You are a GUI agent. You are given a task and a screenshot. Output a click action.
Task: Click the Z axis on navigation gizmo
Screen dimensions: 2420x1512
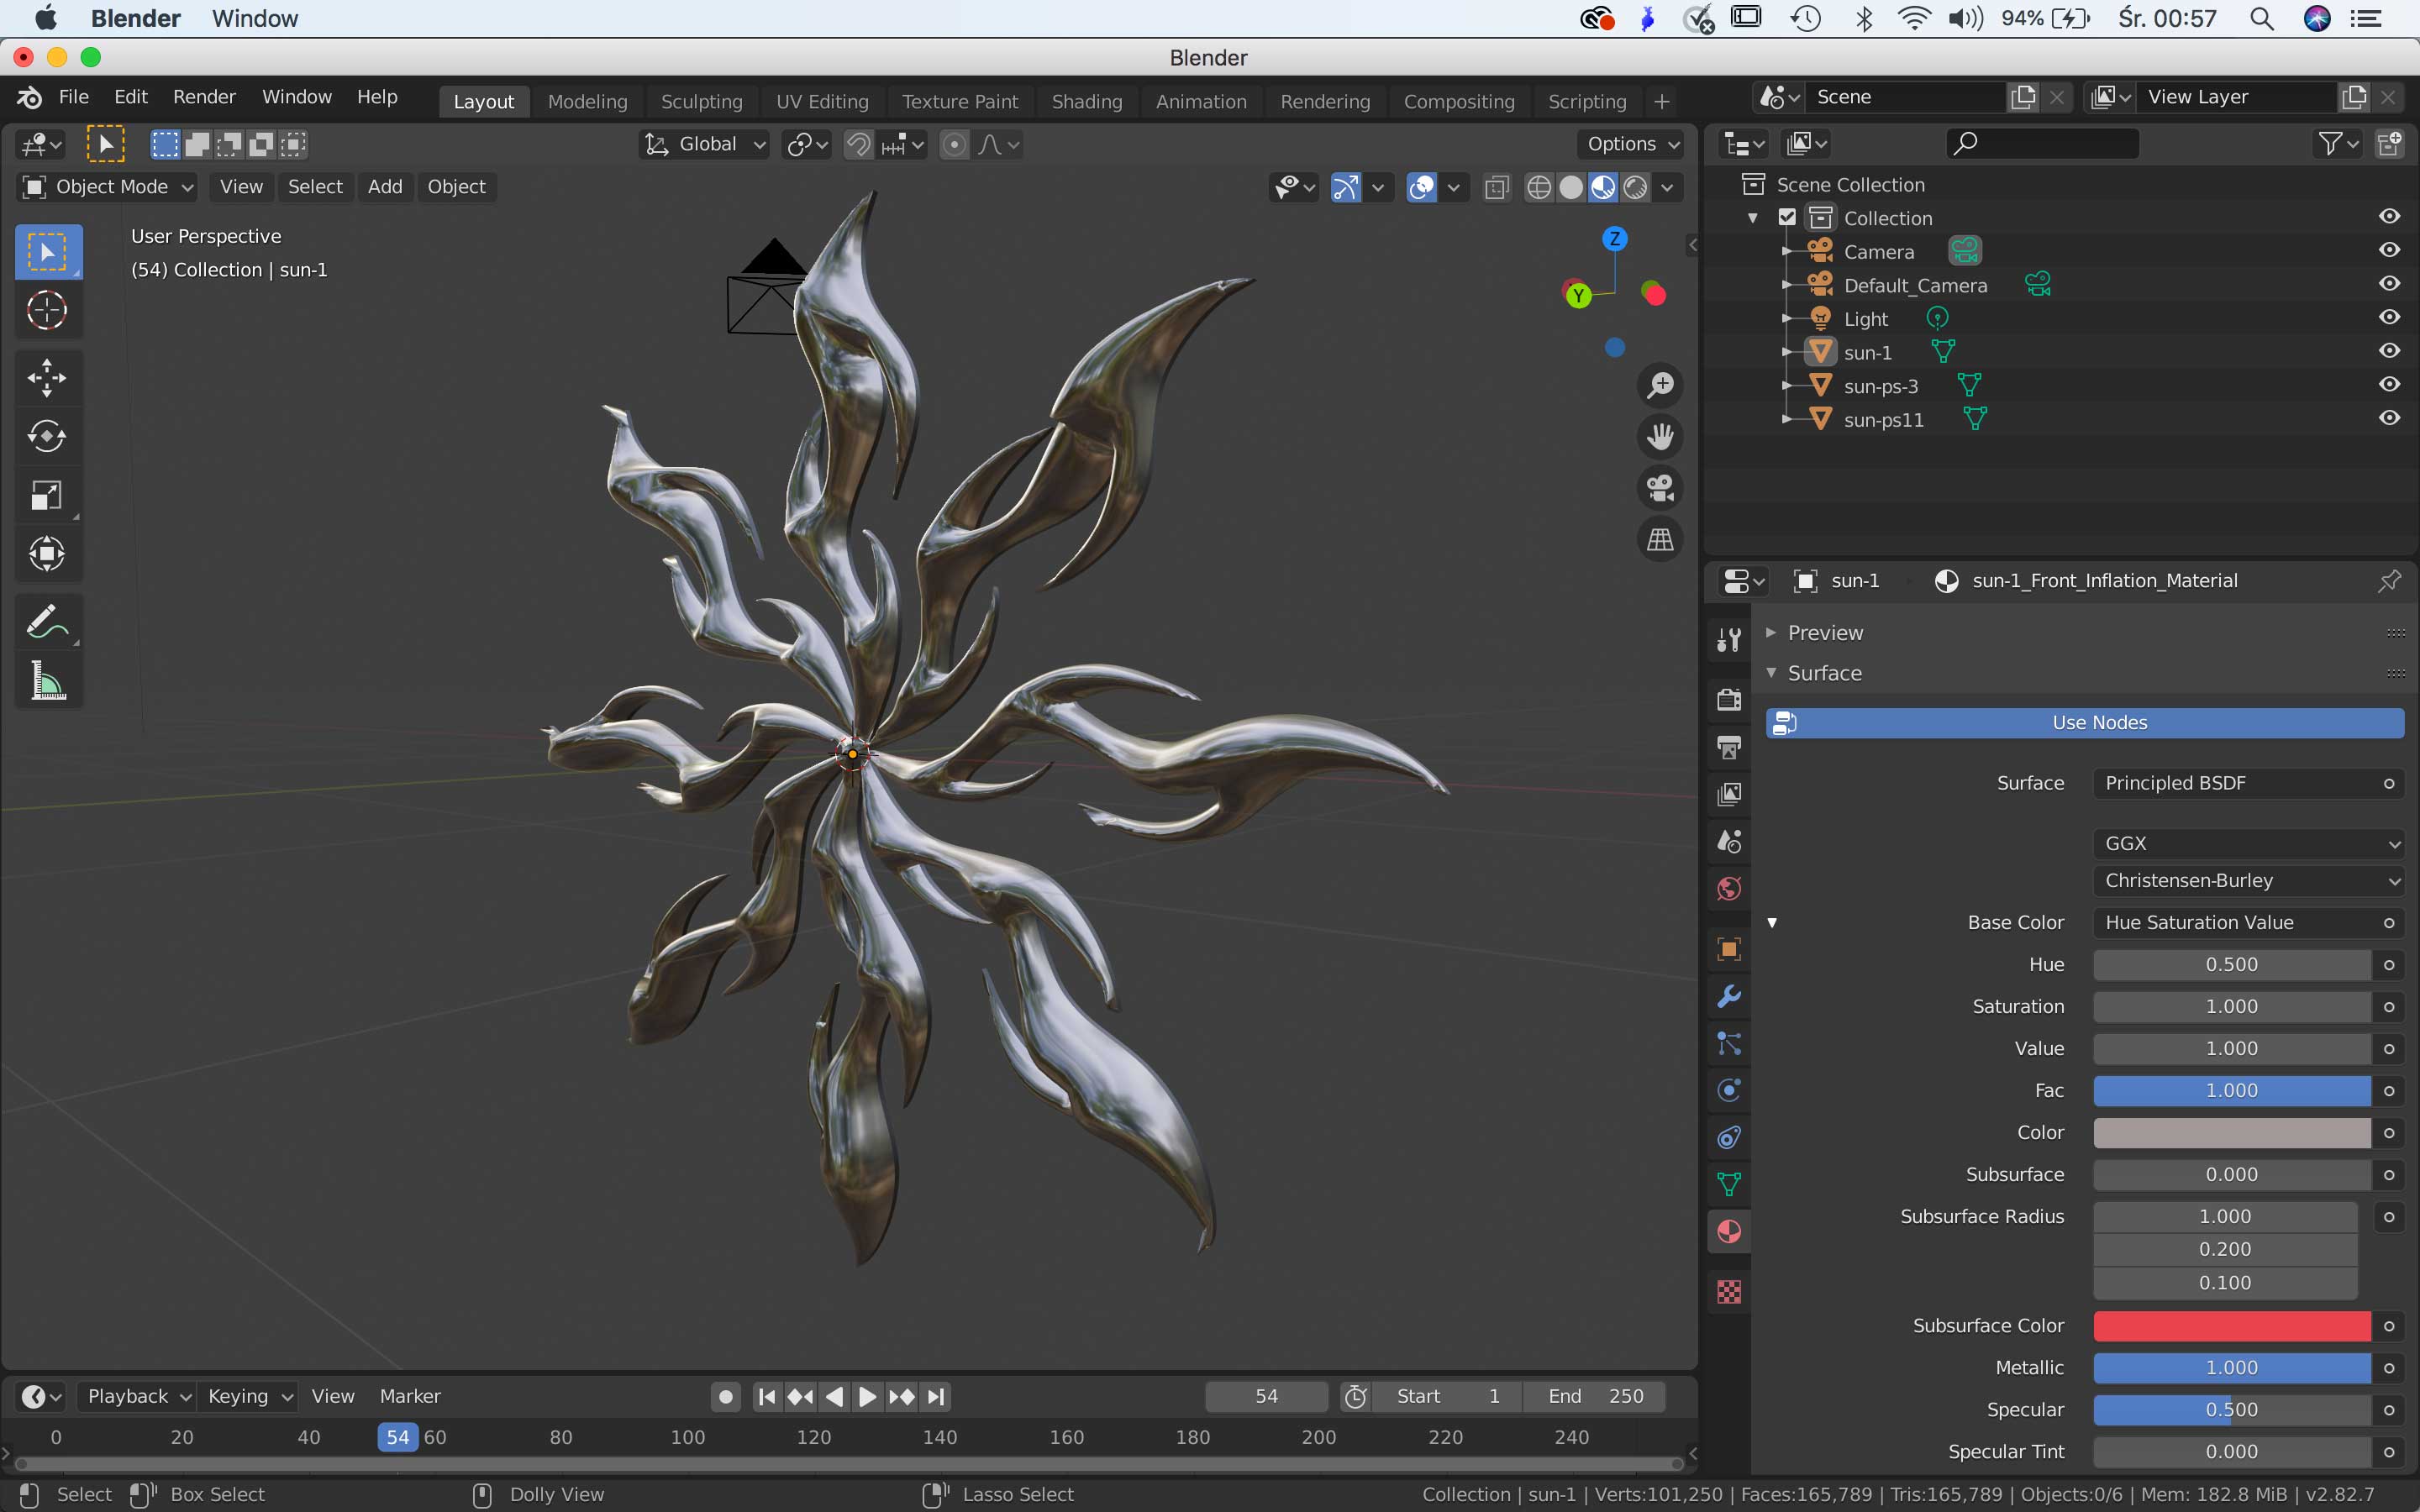1614,239
